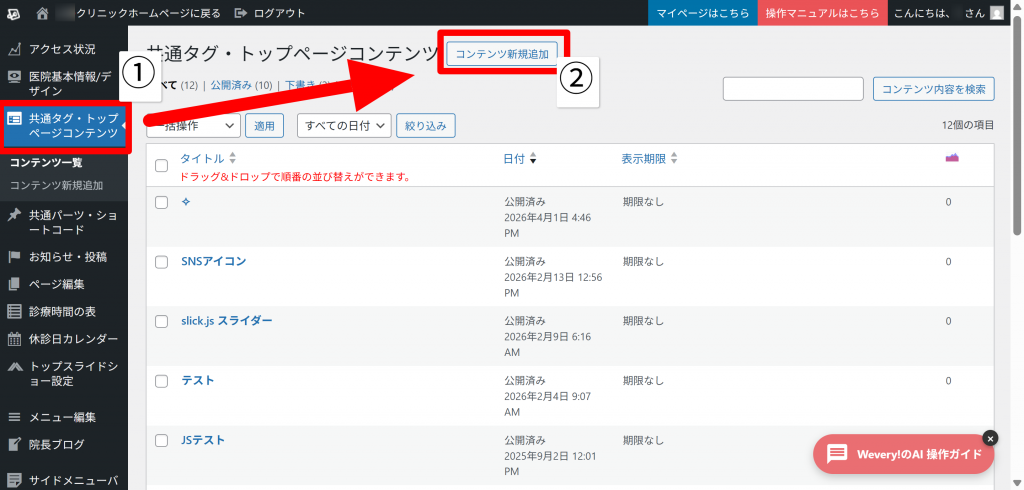Screen dimensions: 1024x490
Task: Click the 院長ブログ edit icon in sidebar
Action: (14, 445)
